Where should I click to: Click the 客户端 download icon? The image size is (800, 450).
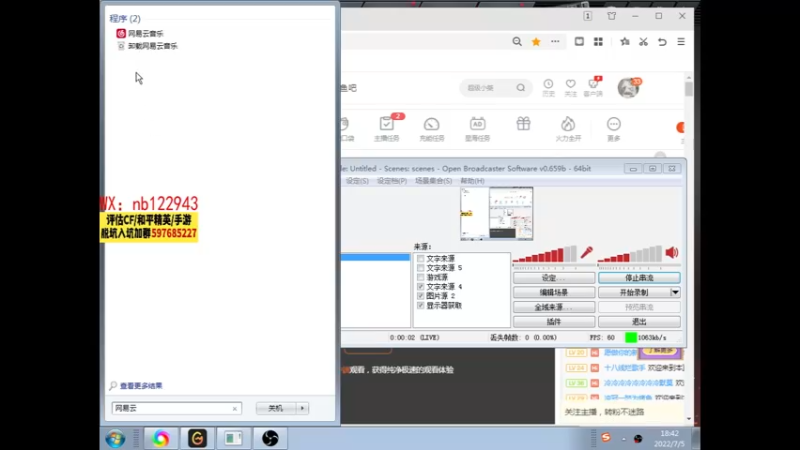point(593,87)
